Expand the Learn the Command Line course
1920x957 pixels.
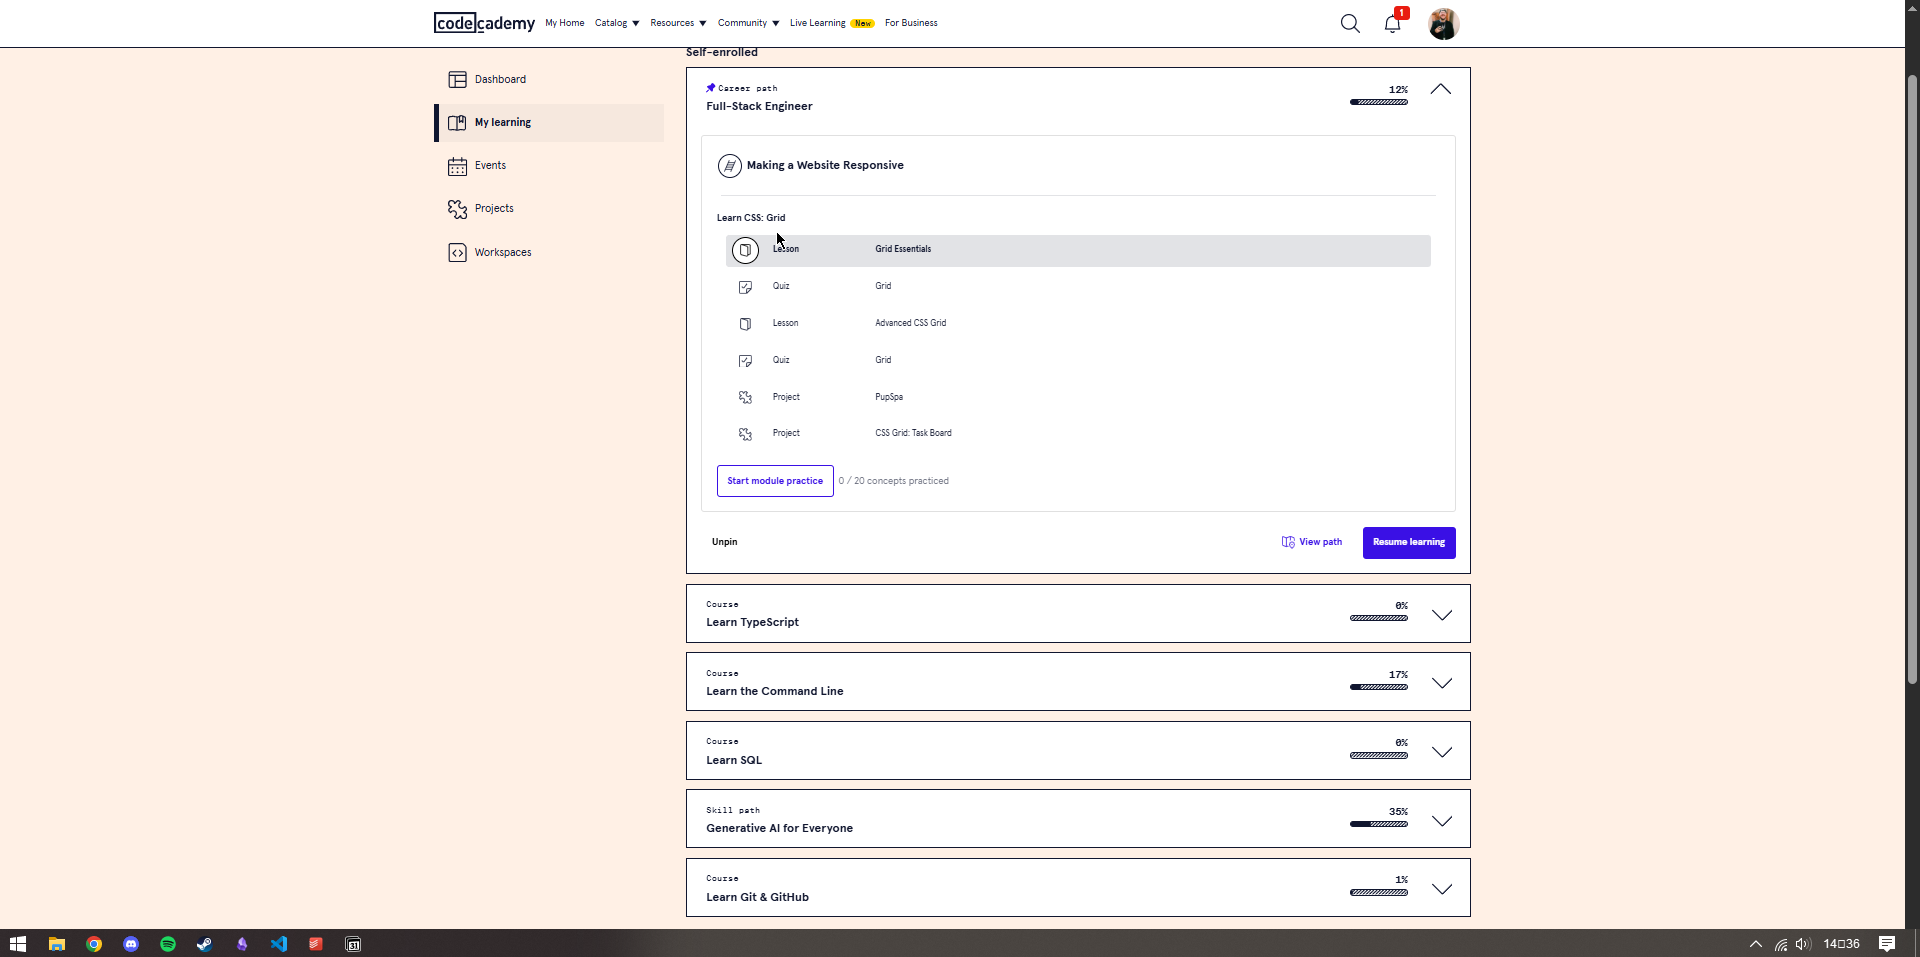click(x=1441, y=683)
